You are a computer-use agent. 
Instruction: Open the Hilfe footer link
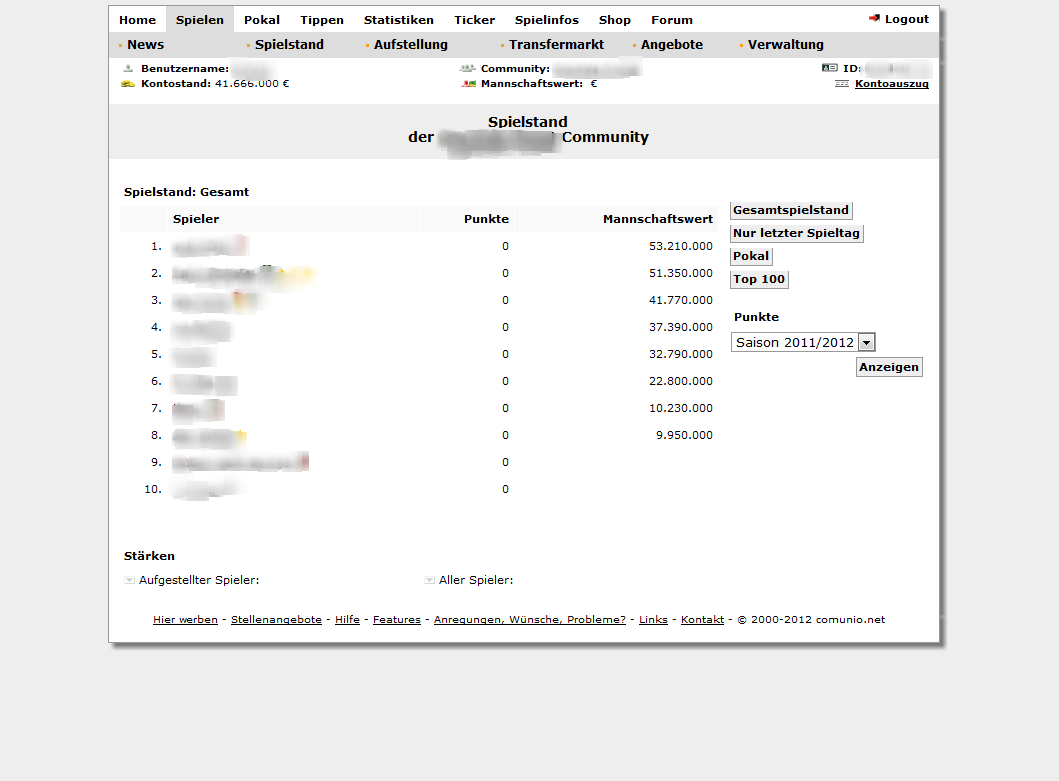(347, 620)
